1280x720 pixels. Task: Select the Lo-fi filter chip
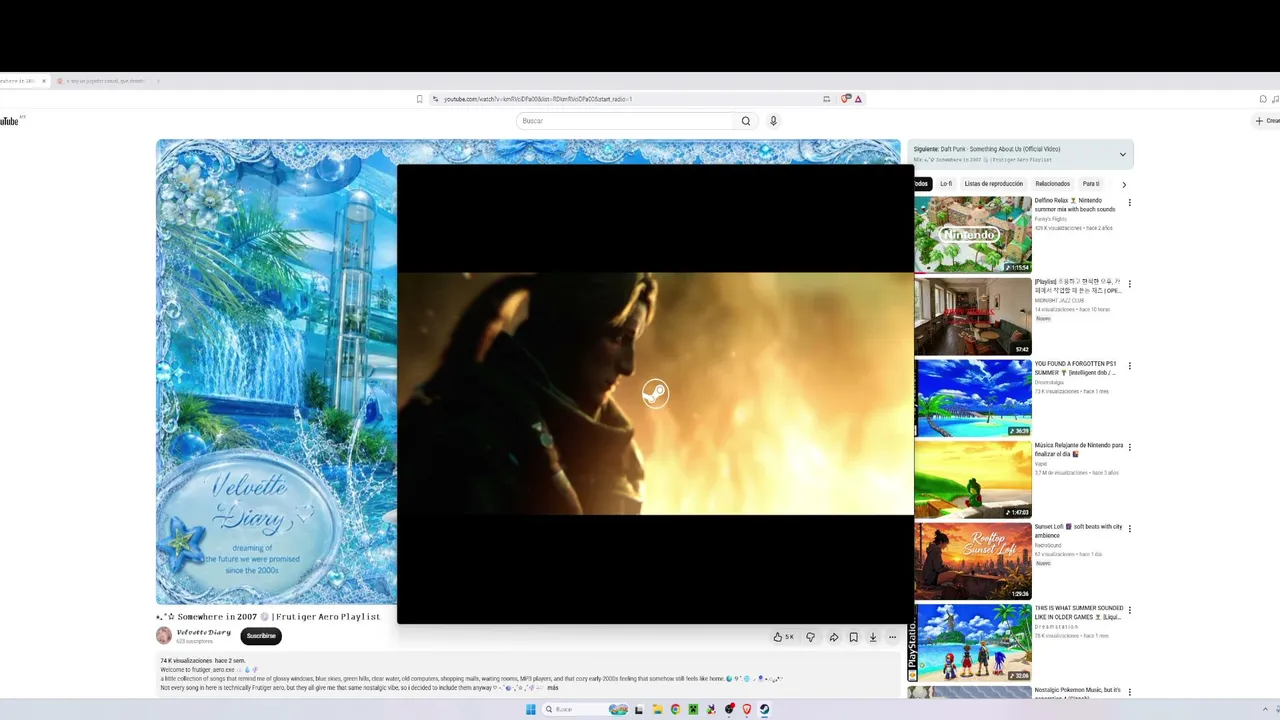click(x=946, y=184)
